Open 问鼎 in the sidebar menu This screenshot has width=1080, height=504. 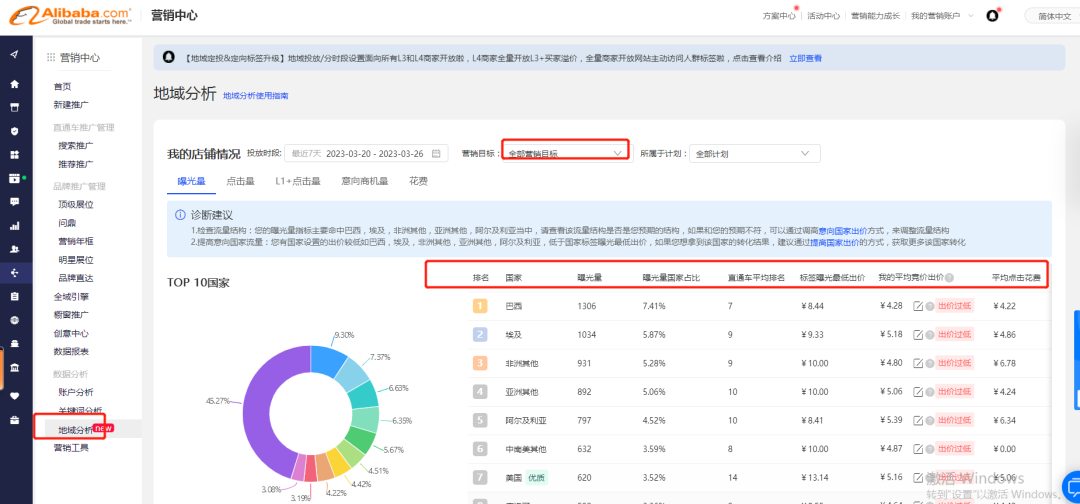(x=68, y=223)
